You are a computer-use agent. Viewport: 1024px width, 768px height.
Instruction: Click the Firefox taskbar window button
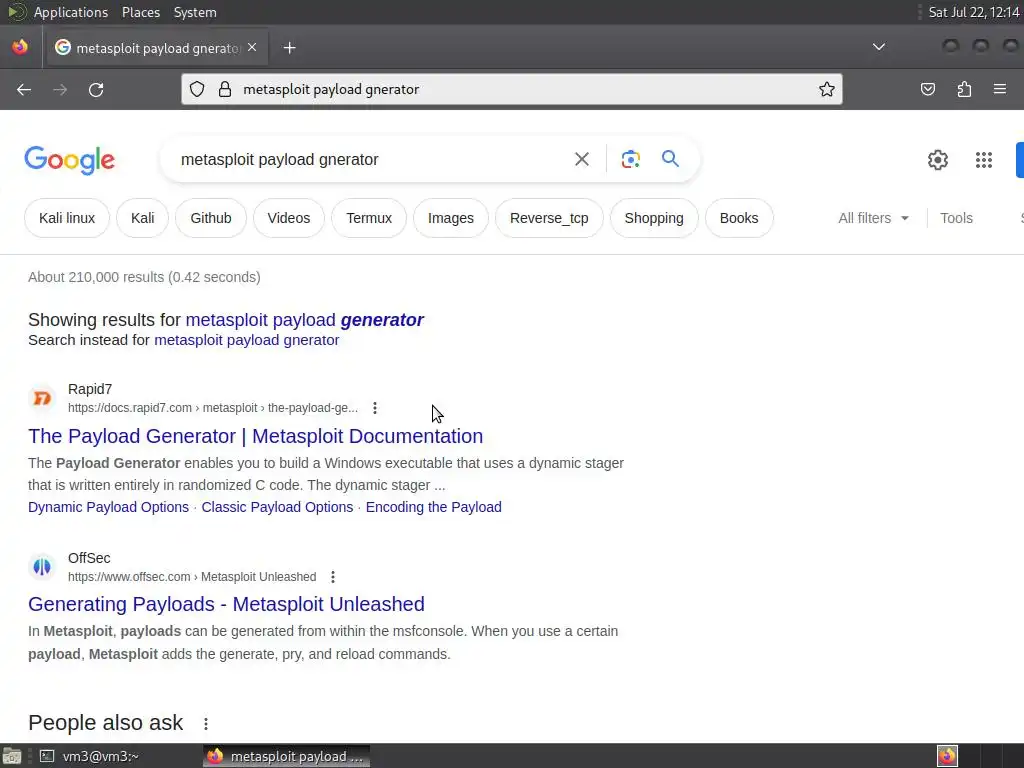click(x=286, y=756)
